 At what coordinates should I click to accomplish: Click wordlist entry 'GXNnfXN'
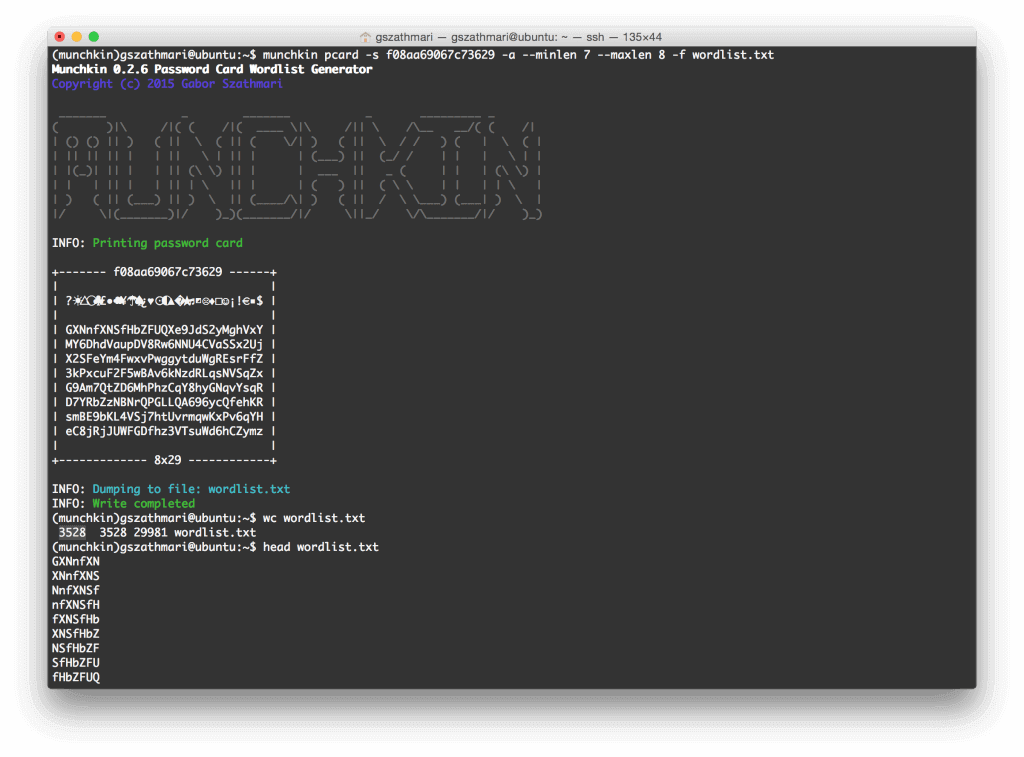point(76,561)
